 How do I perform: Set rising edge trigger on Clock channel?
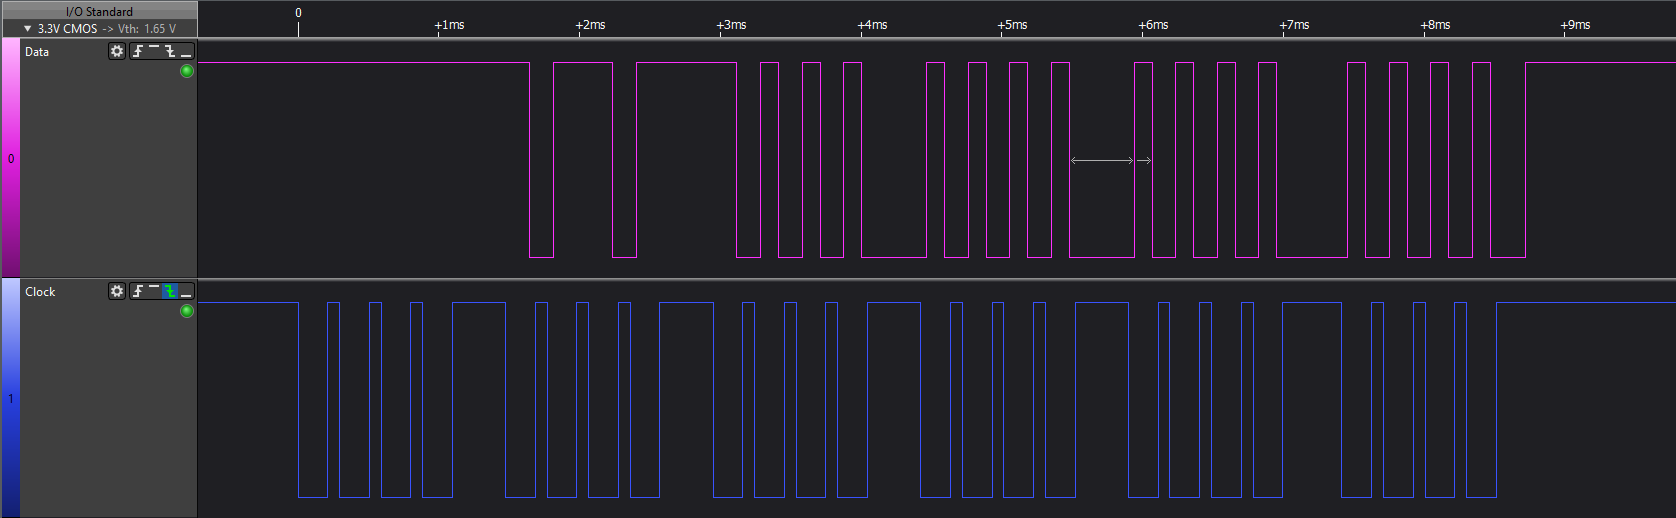[138, 291]
